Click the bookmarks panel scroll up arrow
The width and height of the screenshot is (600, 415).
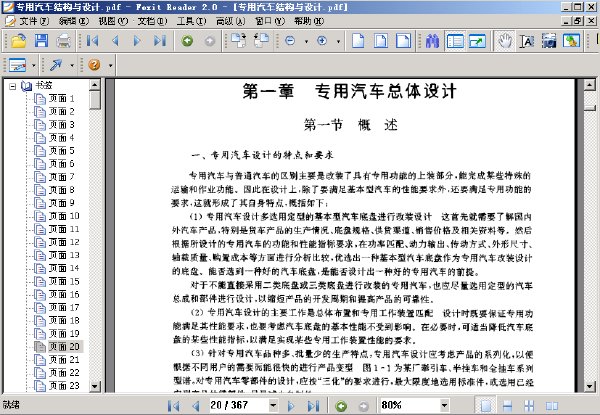pos(95,85)
